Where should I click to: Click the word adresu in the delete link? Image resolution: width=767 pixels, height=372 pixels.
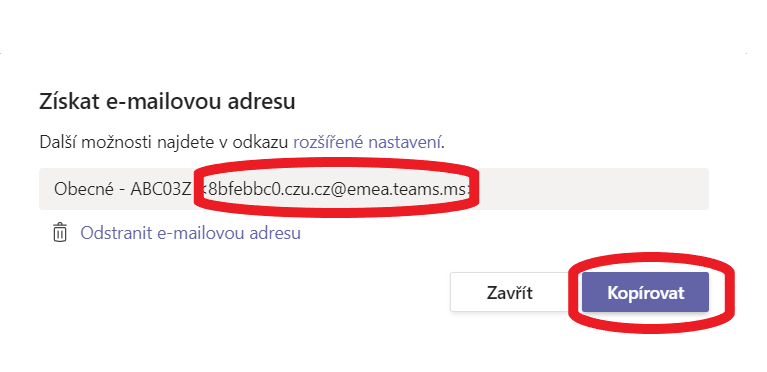pyautogui.click(x=275, y=232)
